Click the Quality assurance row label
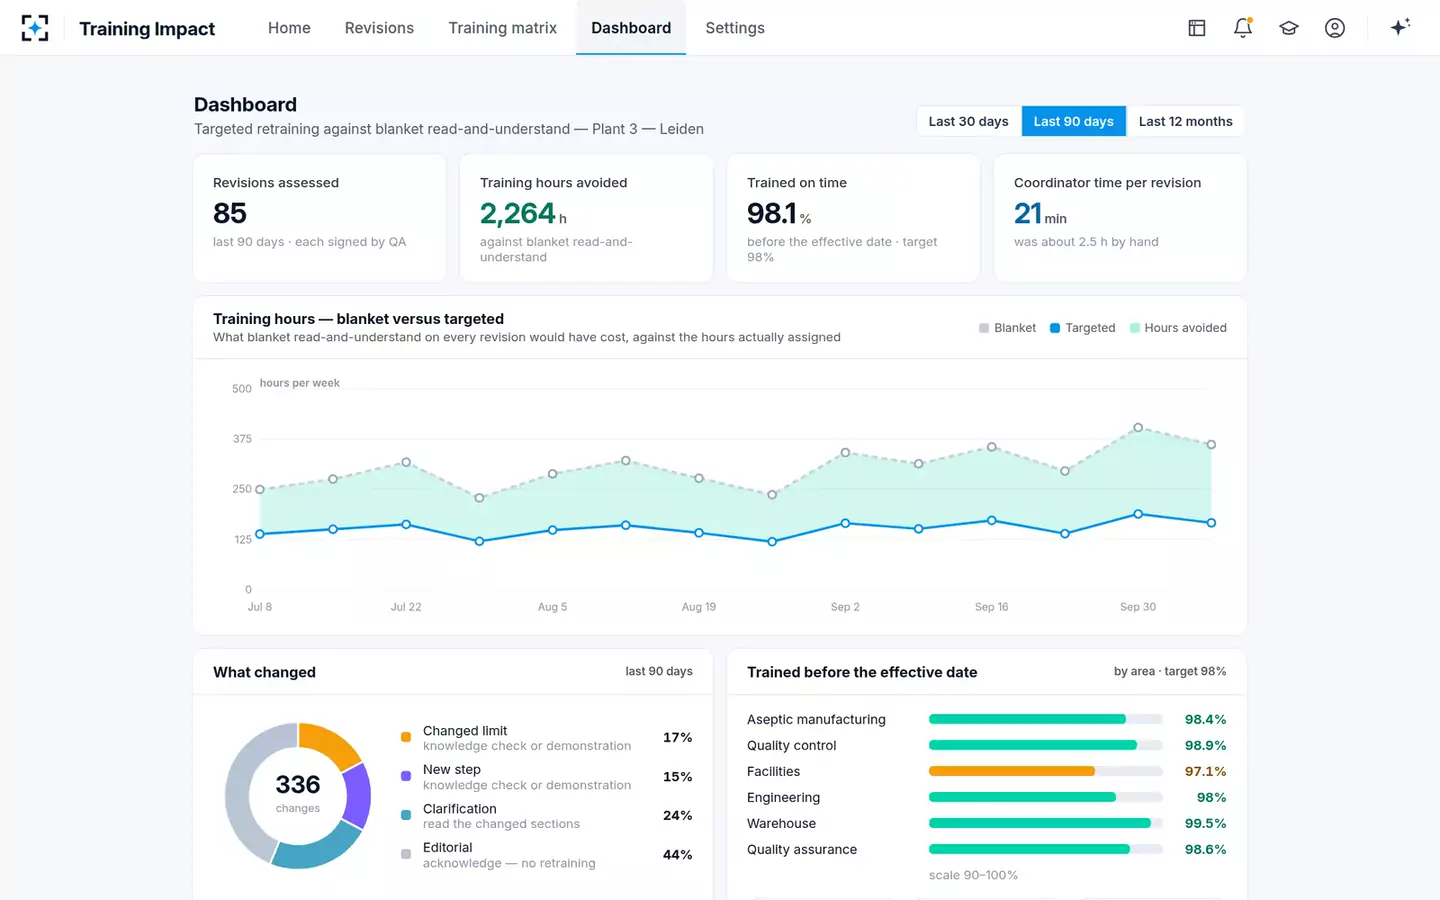 click(x=802, y=849)
